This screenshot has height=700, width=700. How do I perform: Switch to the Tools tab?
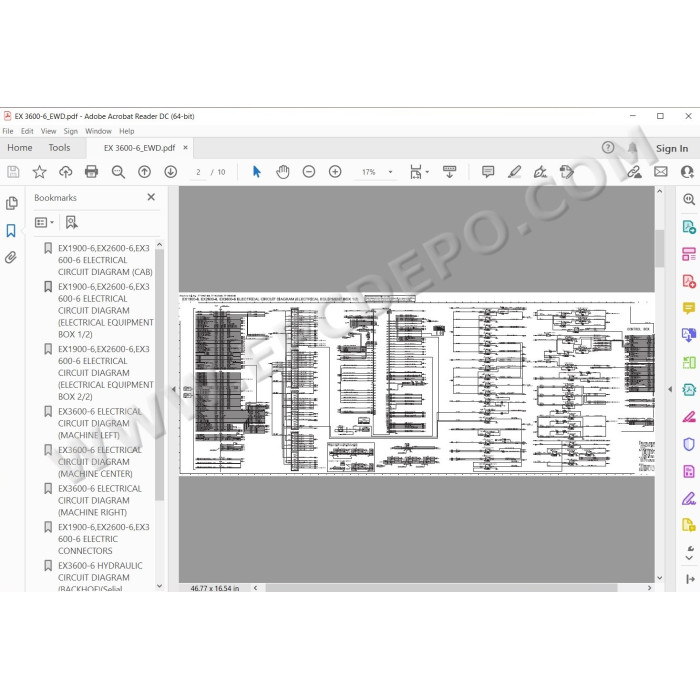pos(59,148)
